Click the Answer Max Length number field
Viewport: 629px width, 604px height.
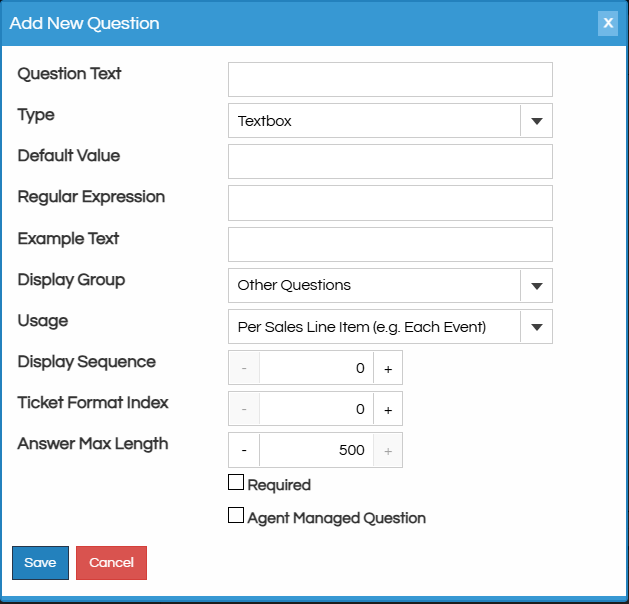[x=316, y=450]
